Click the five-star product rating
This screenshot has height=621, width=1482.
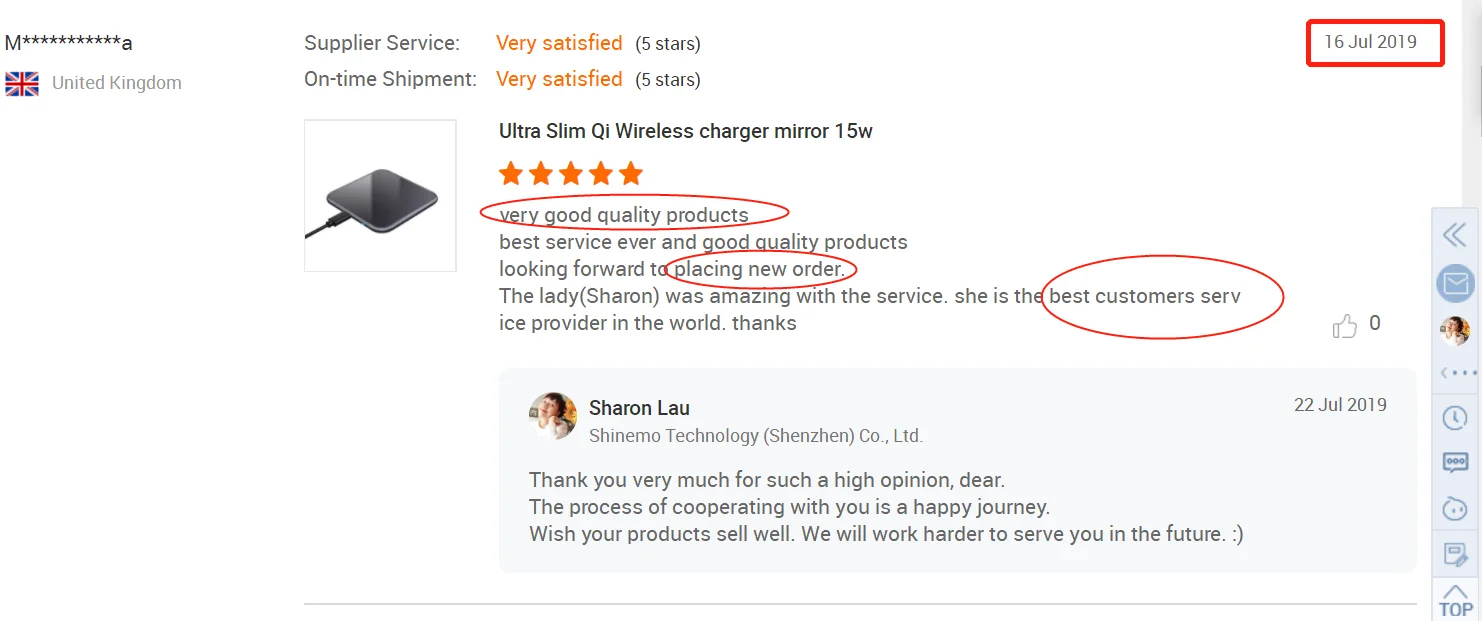[570, 174]
